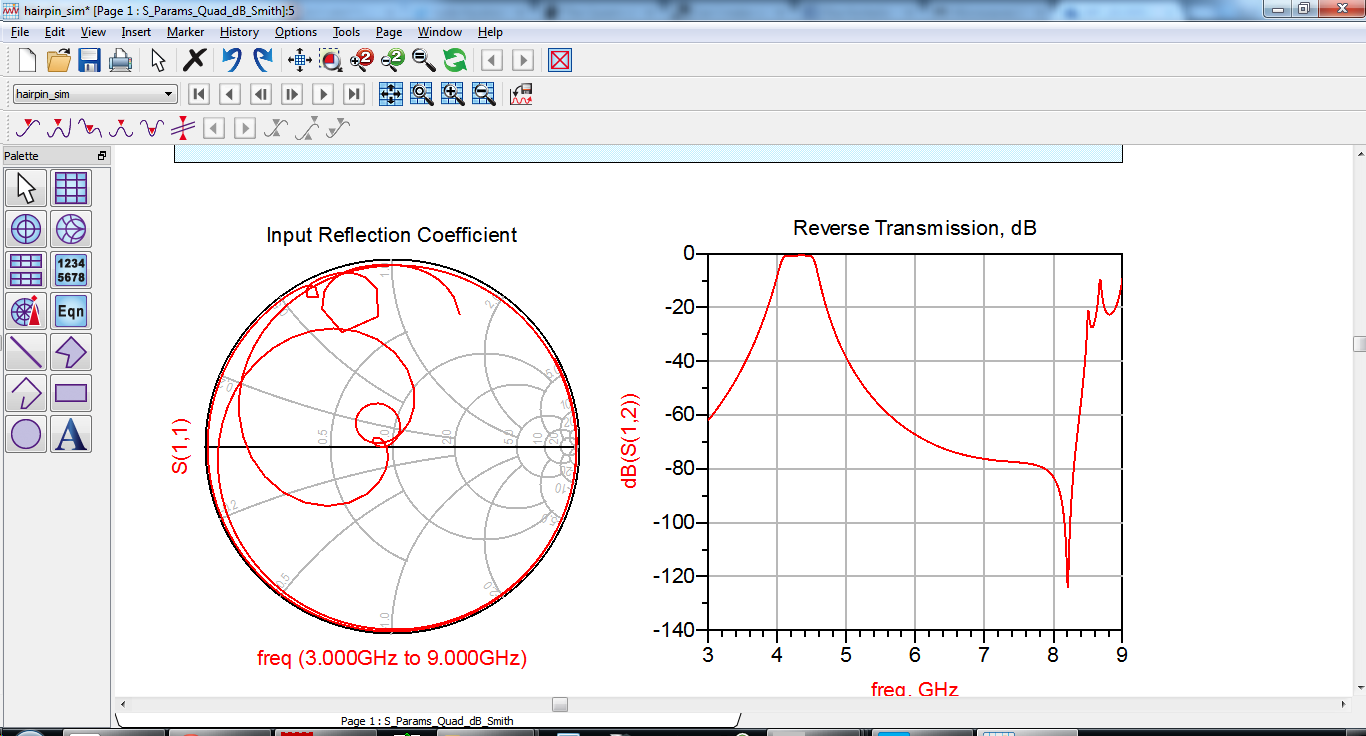Open the Options menu

click(296, 32)
